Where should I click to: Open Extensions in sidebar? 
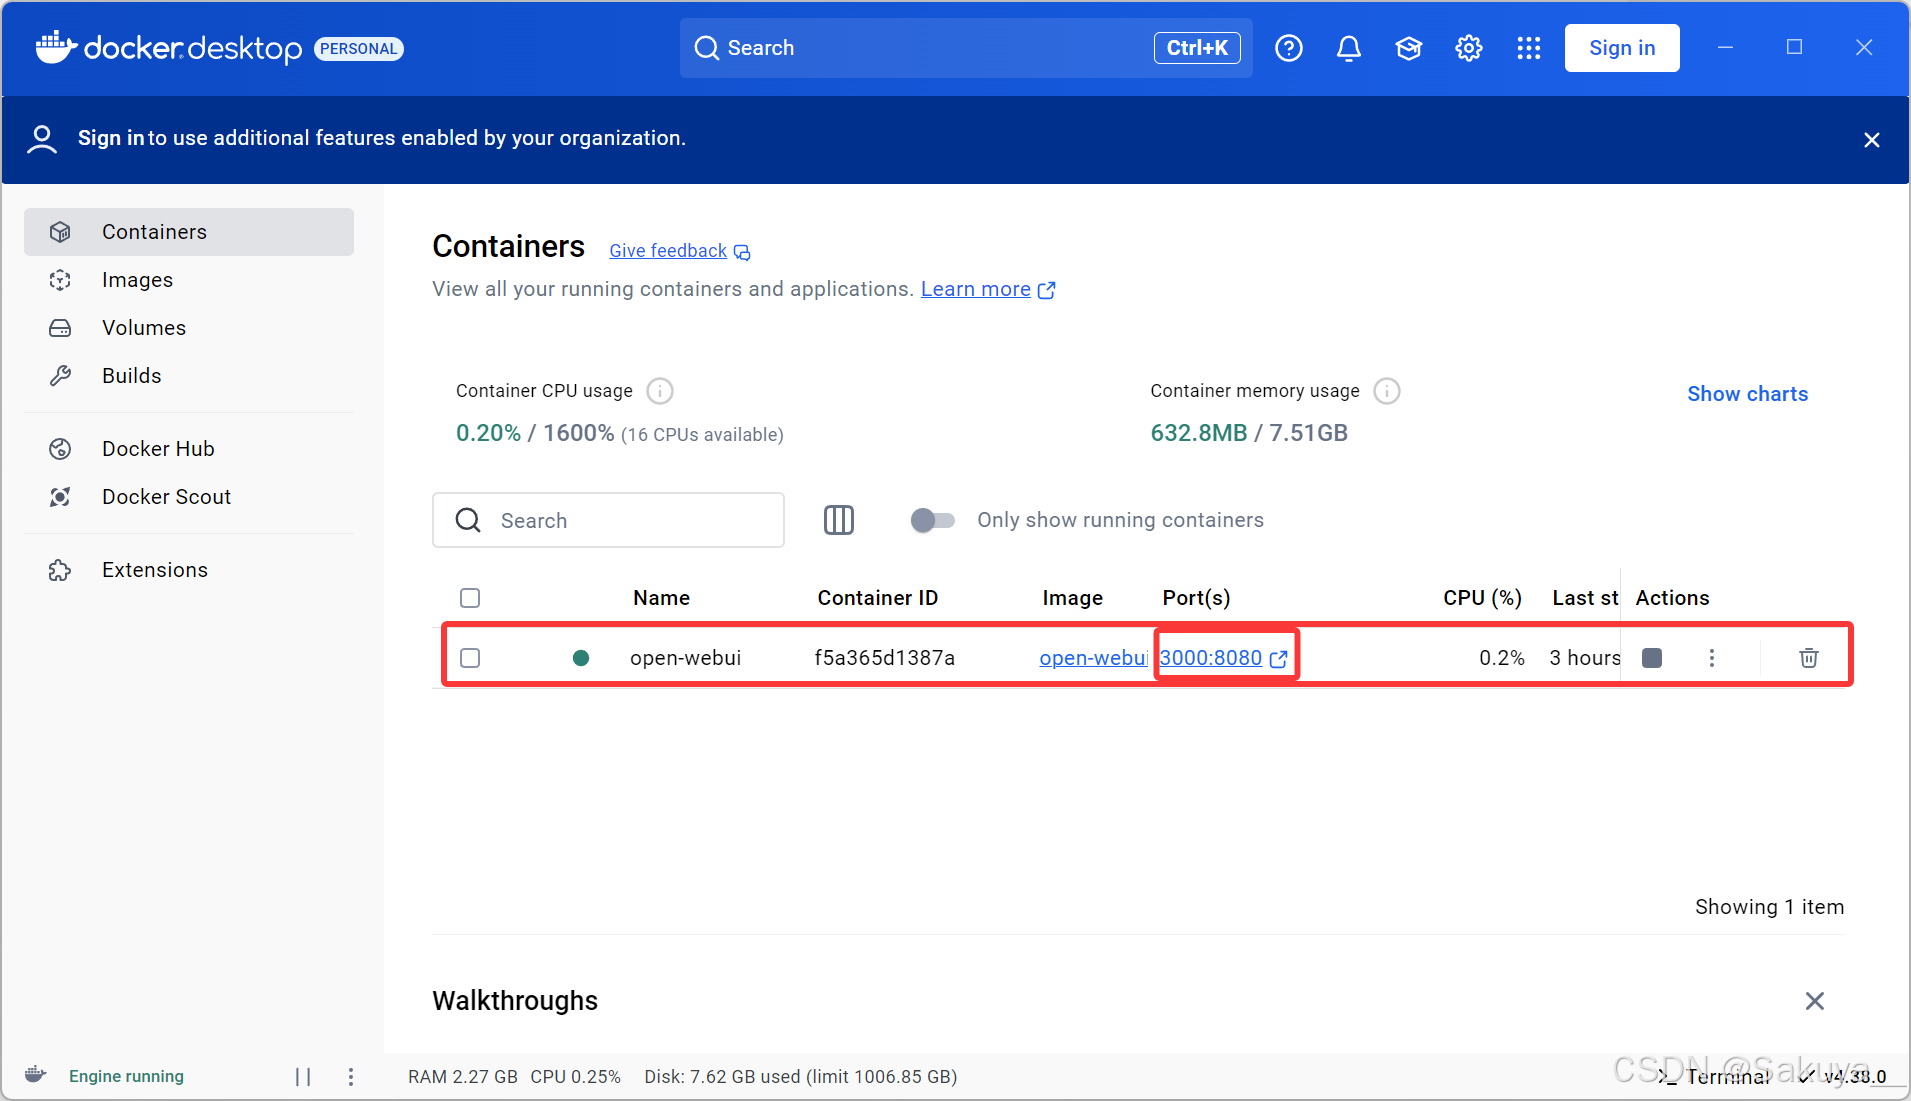pyautogui.click(x=189, y=570)
